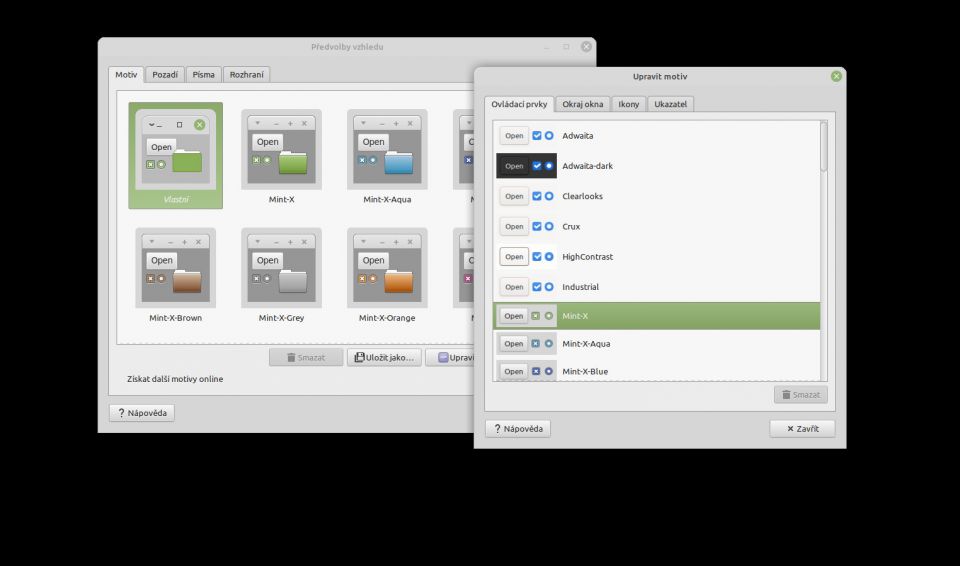Click the question mark icon on dialog Nápověda
This screenshot has width=960, height=566.
tap(497, 429)
